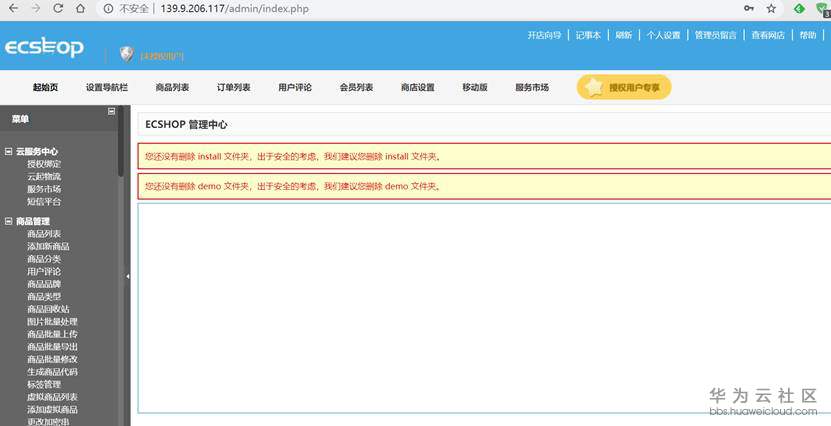Click the 授权用户专享 yellow button

point(624,87)
